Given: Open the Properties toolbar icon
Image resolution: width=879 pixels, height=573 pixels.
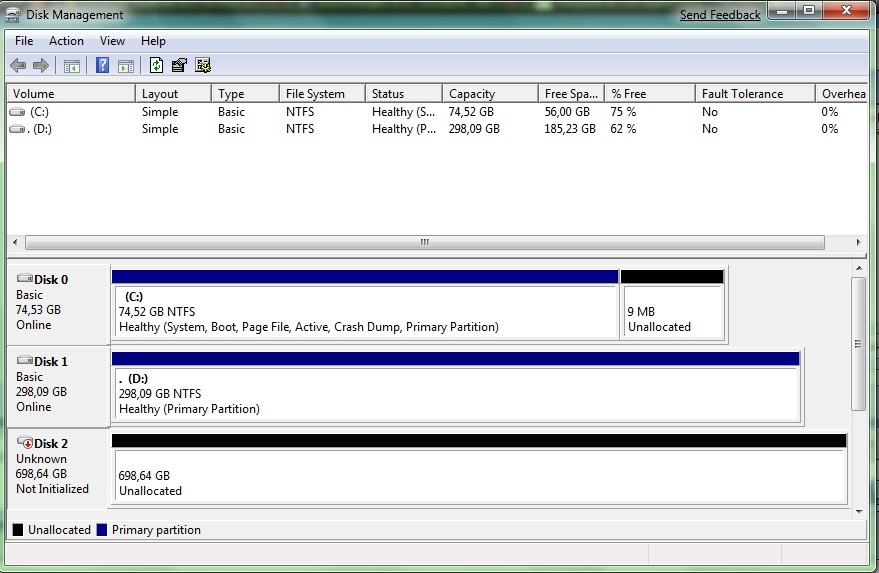Looking at the screenshot, I should tap(179, 65).
